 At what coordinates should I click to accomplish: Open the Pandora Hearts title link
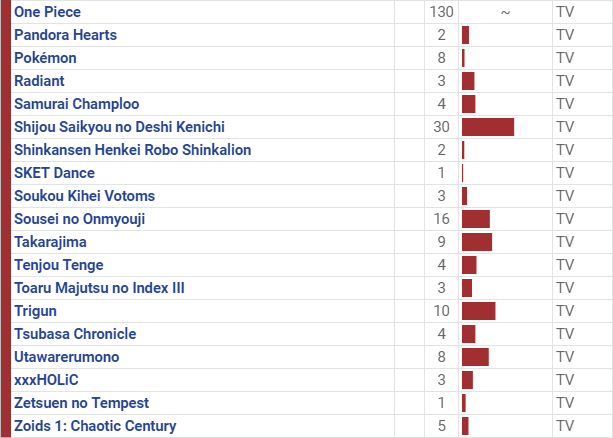click(x=65, y=35)
